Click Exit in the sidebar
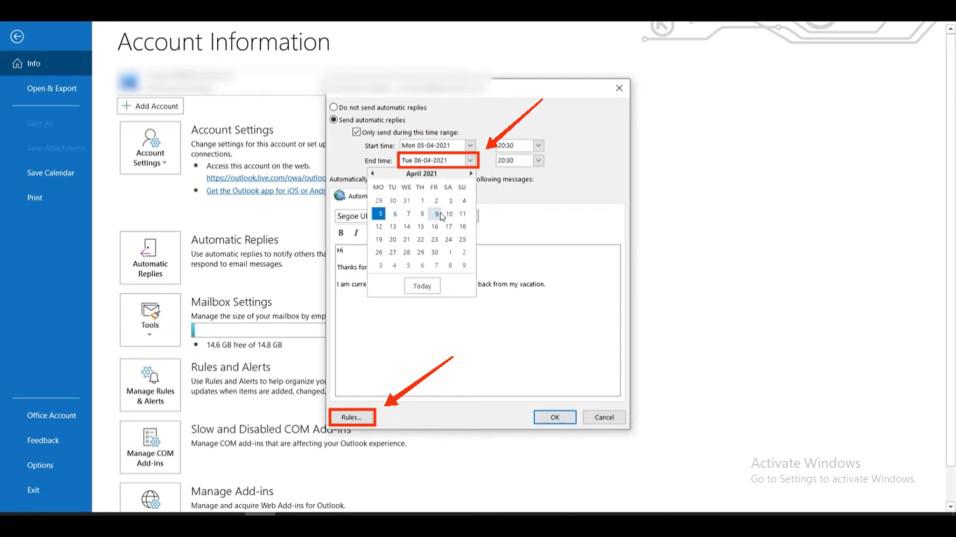This screenshot has width=956, height=537. (x=33, y=490)
